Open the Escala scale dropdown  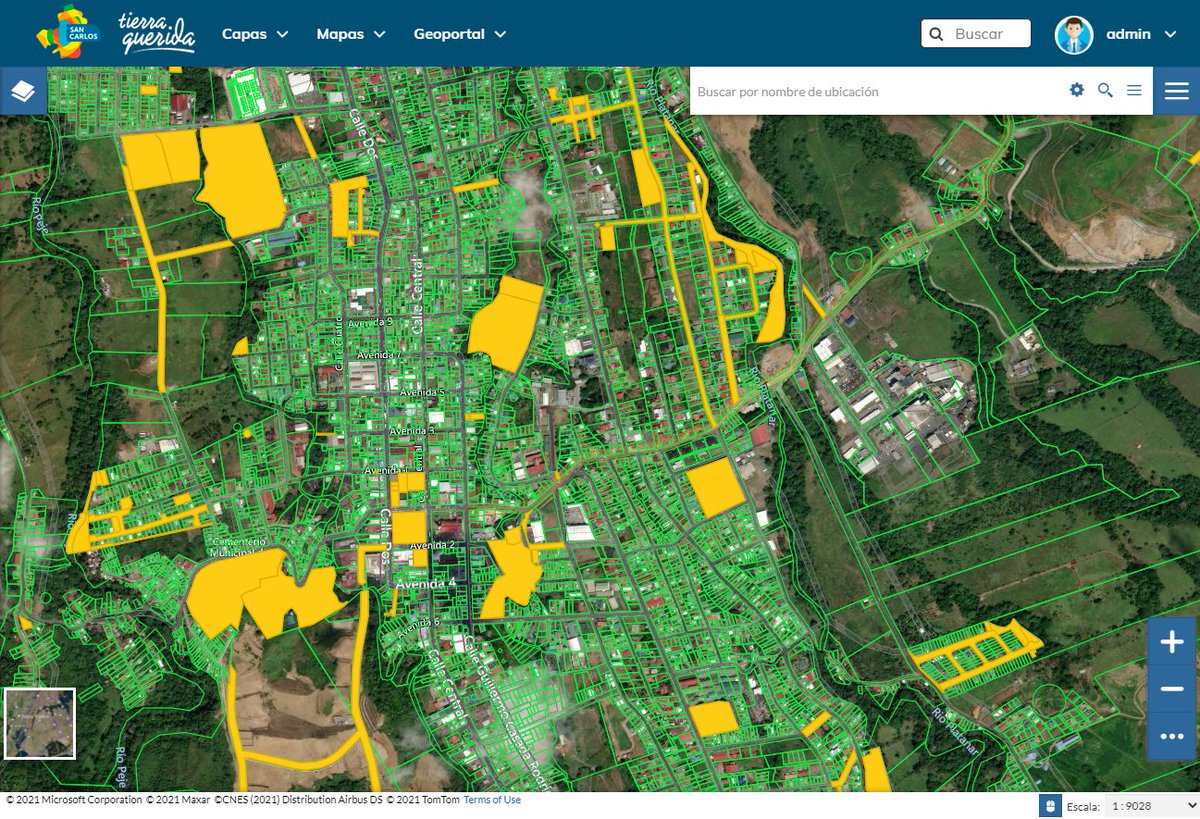coord(1153,806)
